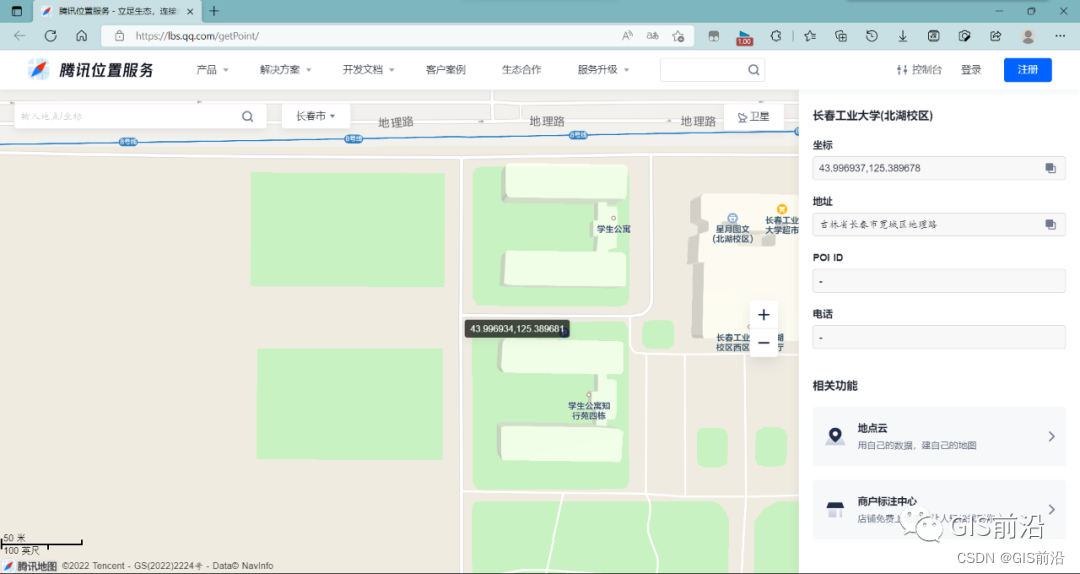Image resolution: width=1080 pixels, height=574 pixels.
Task: Click the 星月图文 marker on the map
Action: click(x=732, y=218)
